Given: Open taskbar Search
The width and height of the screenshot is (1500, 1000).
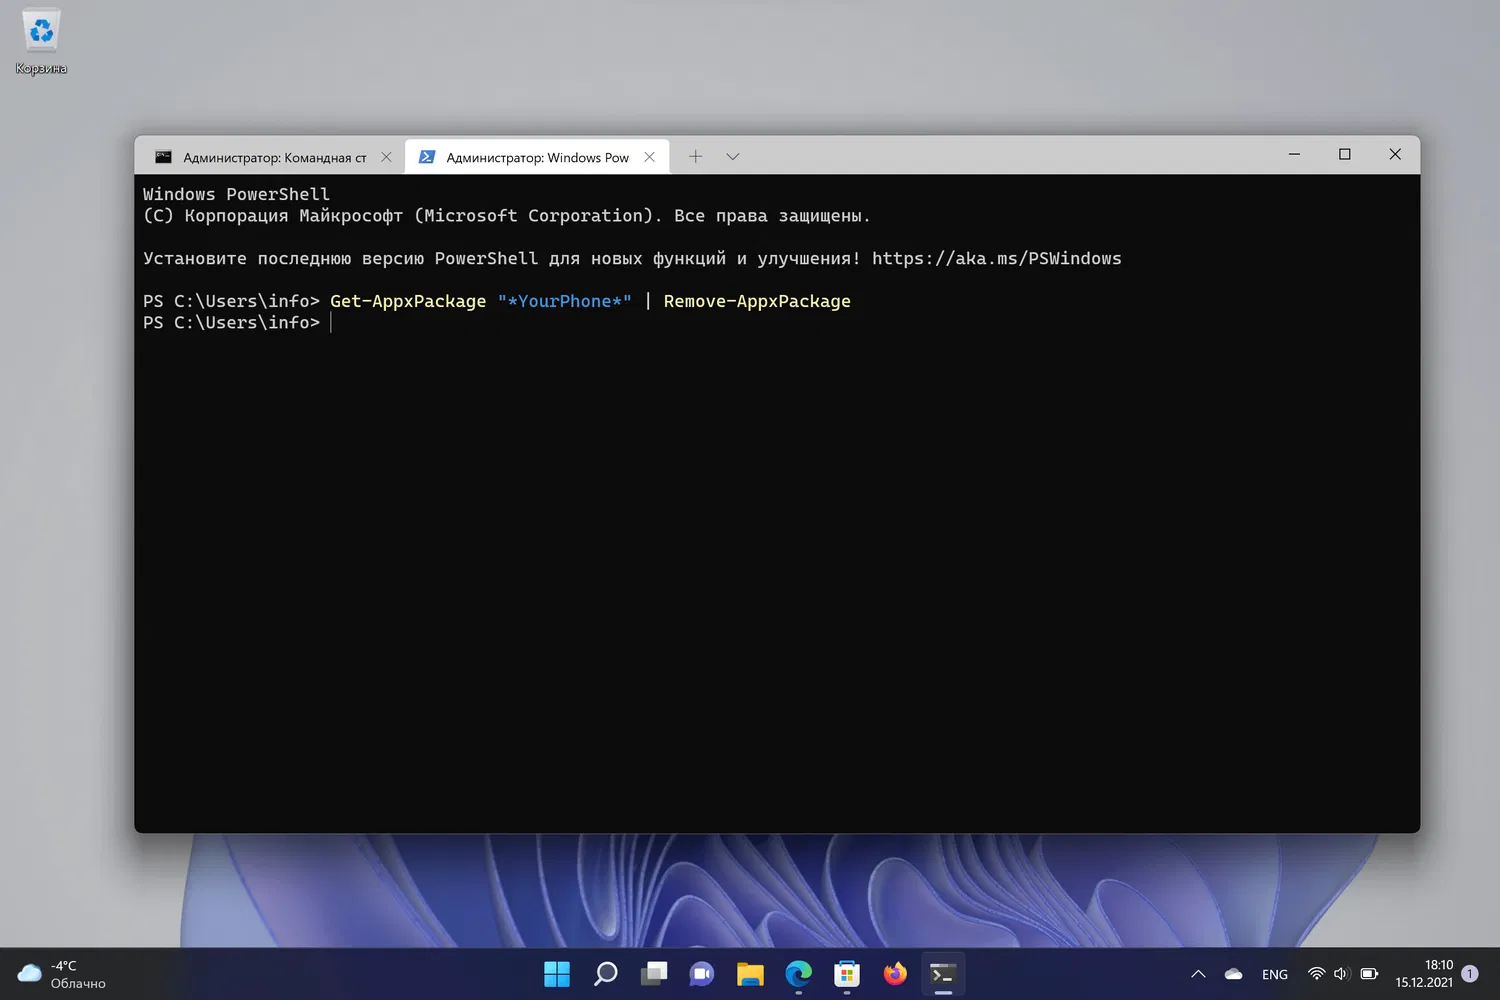Looking at the screenshot, I should click(605, 974).
